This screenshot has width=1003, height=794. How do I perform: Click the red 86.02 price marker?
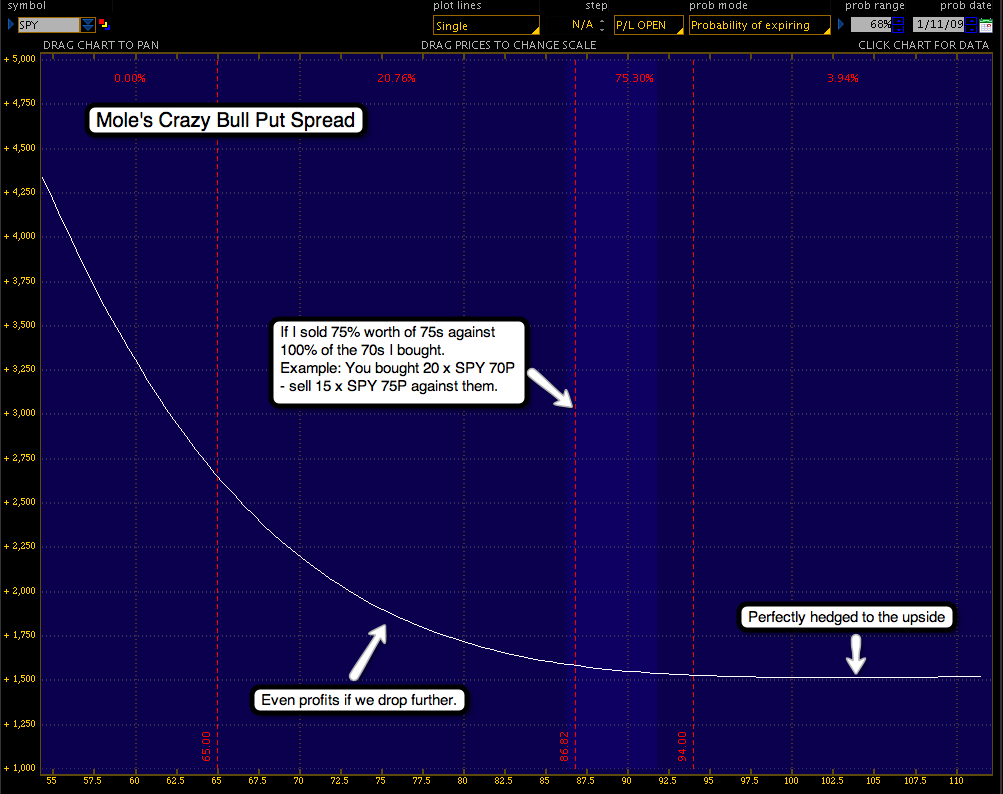(x=564, y=747)
